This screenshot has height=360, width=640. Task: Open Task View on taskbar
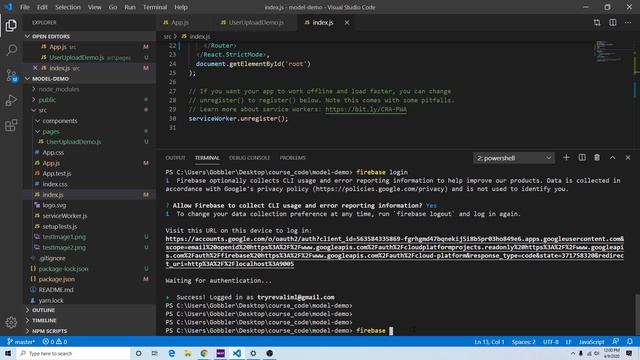click(x=155, y=353)
